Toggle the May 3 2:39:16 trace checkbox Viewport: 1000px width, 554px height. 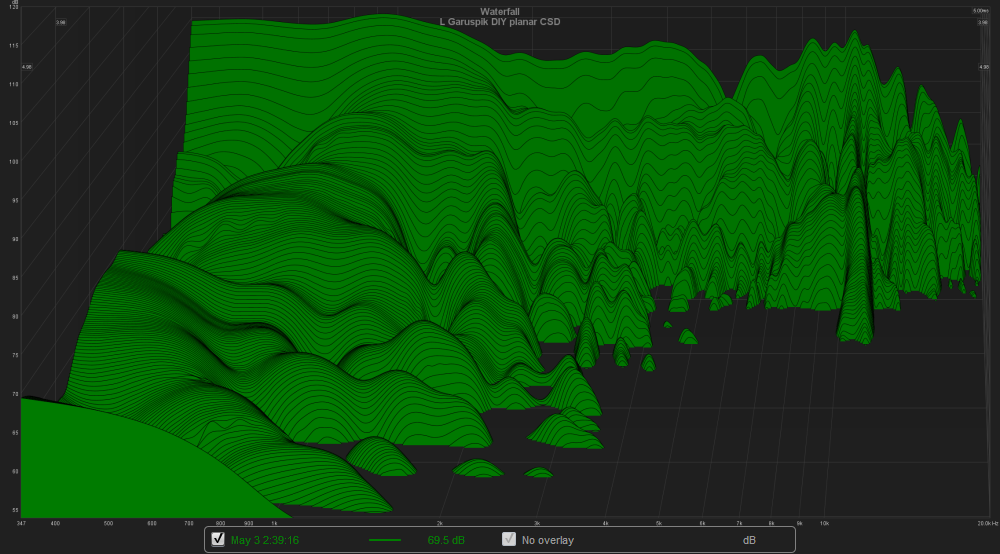(x=218, y=539)
